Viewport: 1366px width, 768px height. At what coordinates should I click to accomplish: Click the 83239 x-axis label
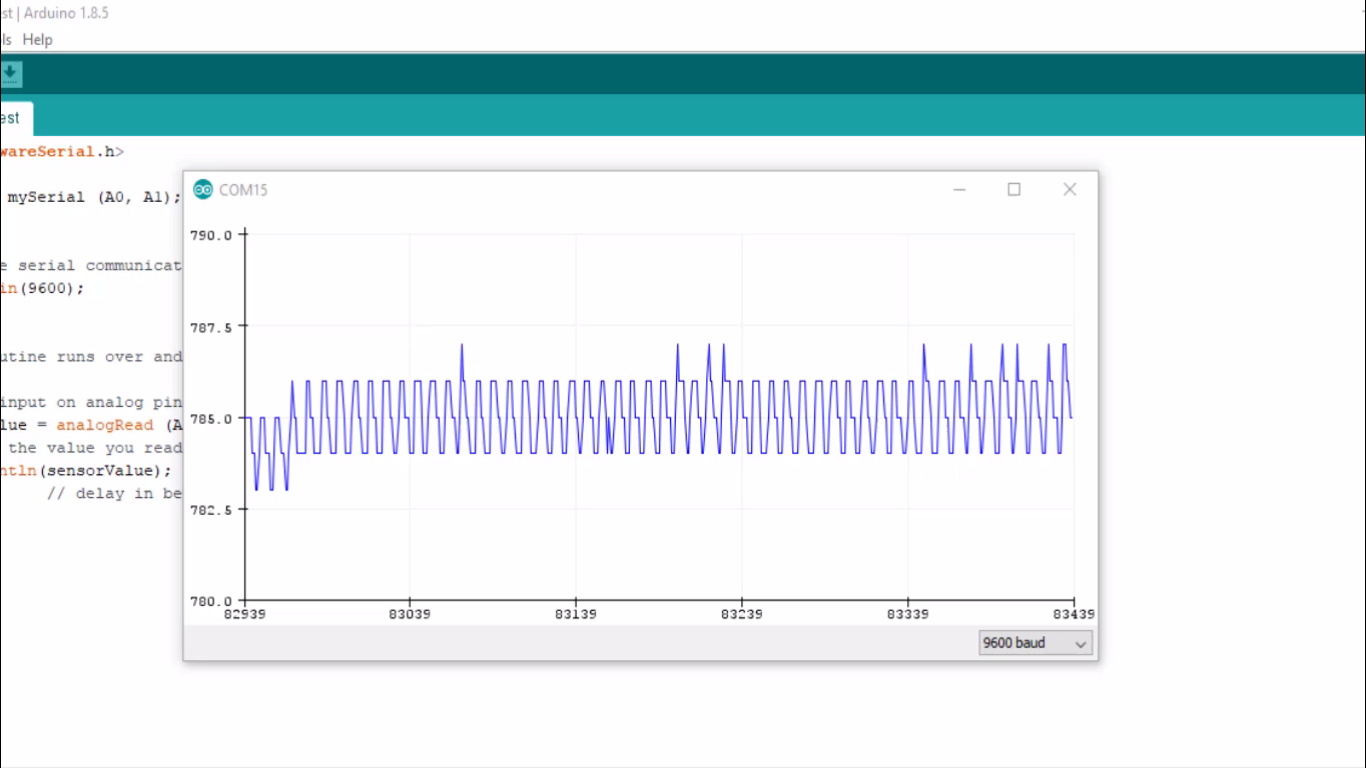click(x=741, y=614)
